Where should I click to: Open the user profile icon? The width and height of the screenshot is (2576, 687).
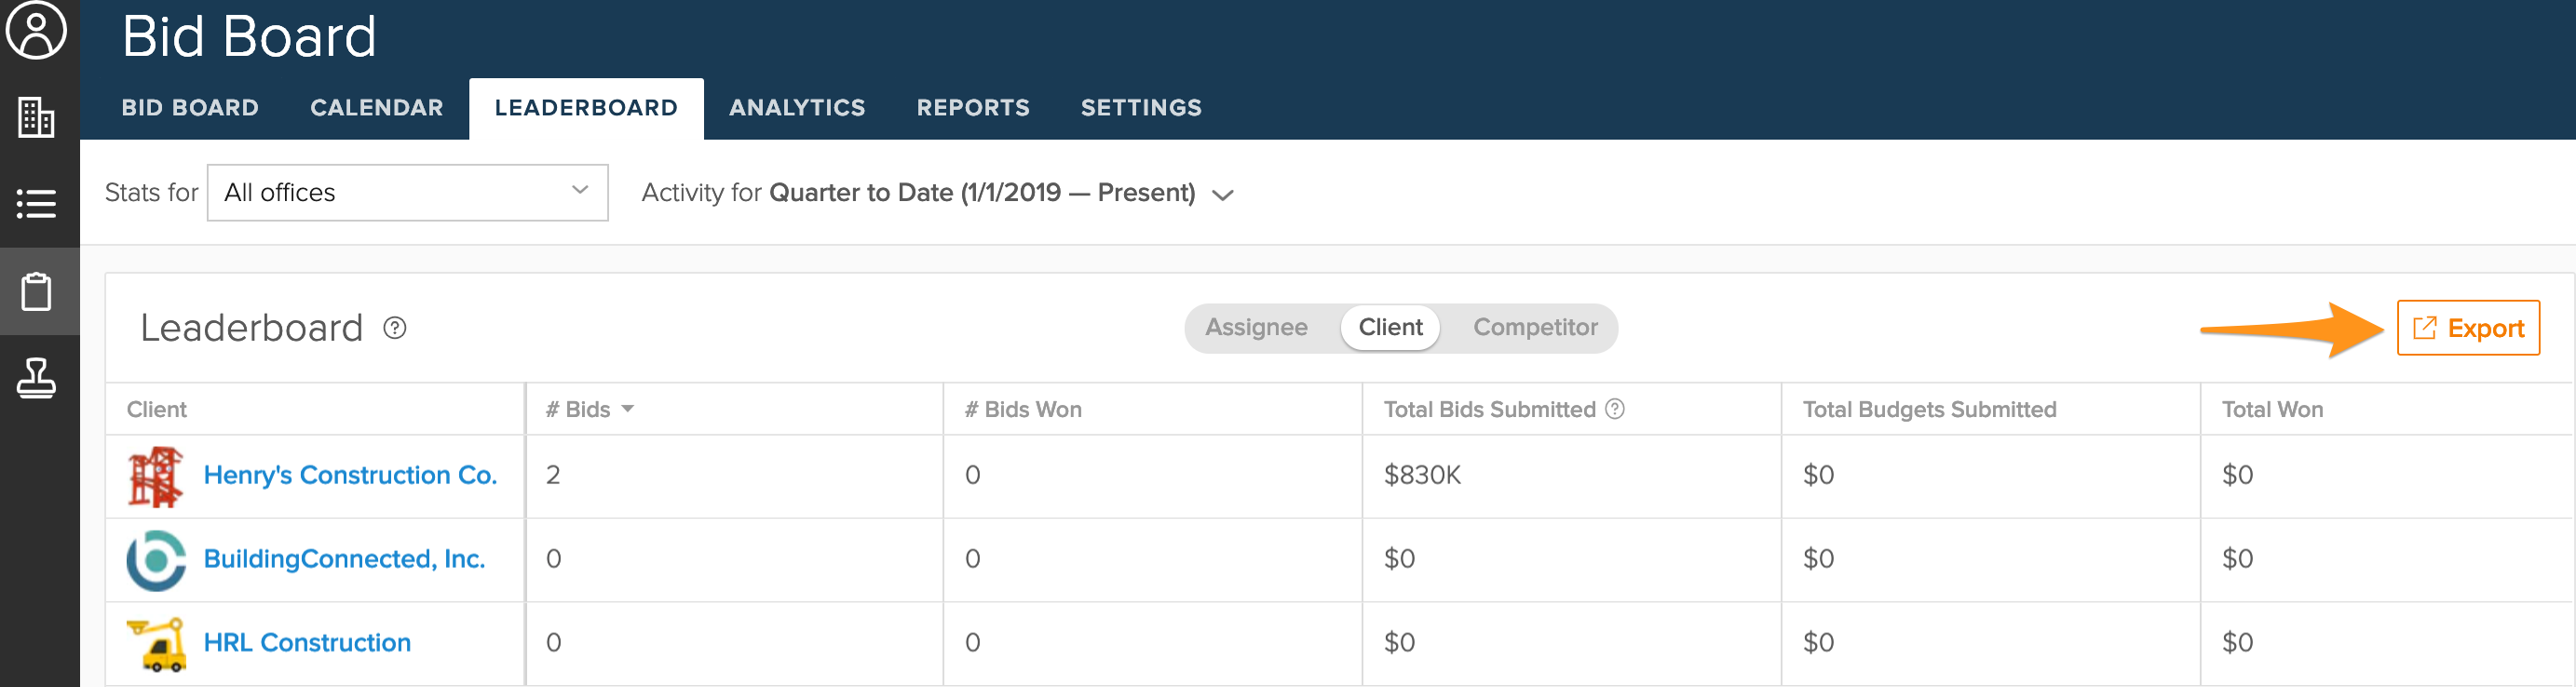[x=37, y=30]
